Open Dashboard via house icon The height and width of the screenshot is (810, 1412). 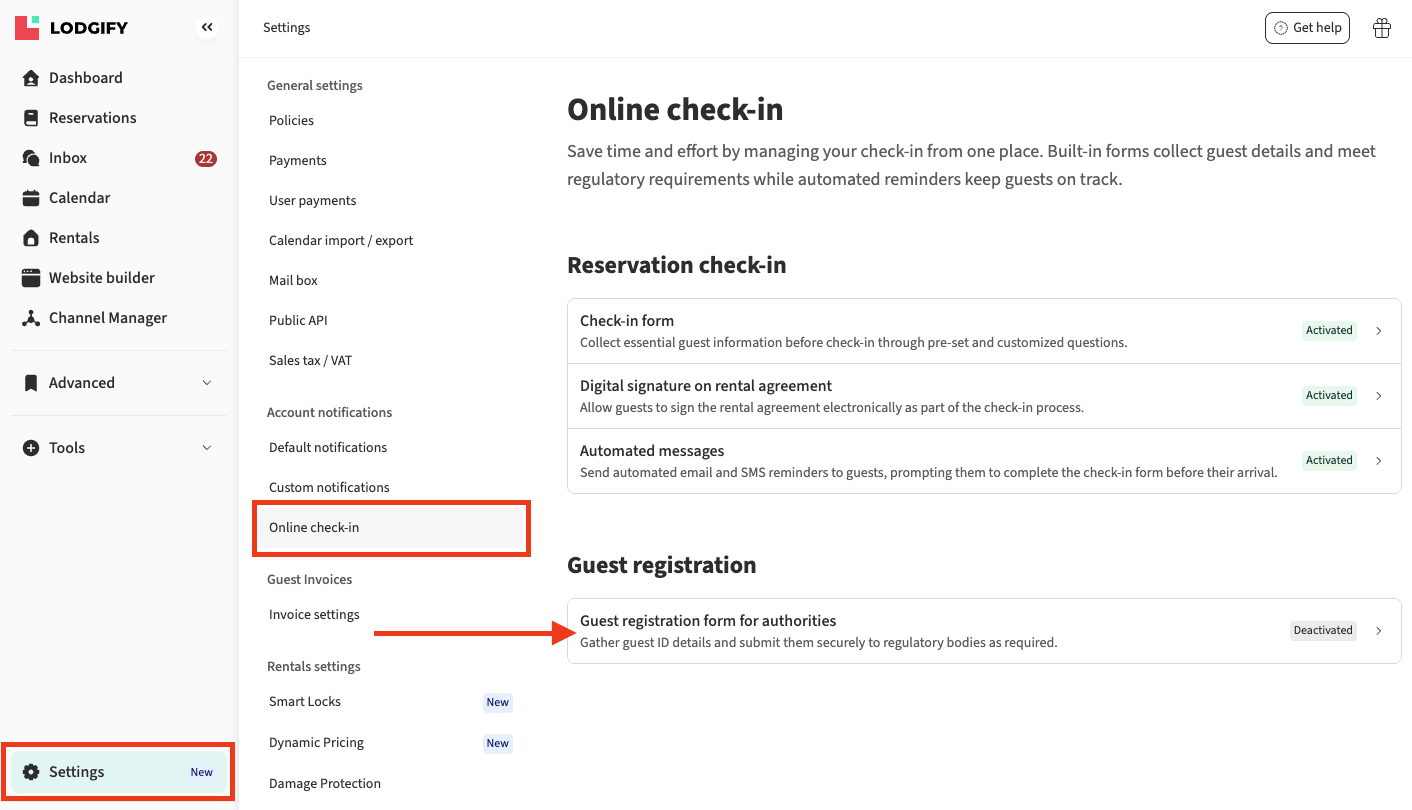pyautogui.click(x=31, y=78)
